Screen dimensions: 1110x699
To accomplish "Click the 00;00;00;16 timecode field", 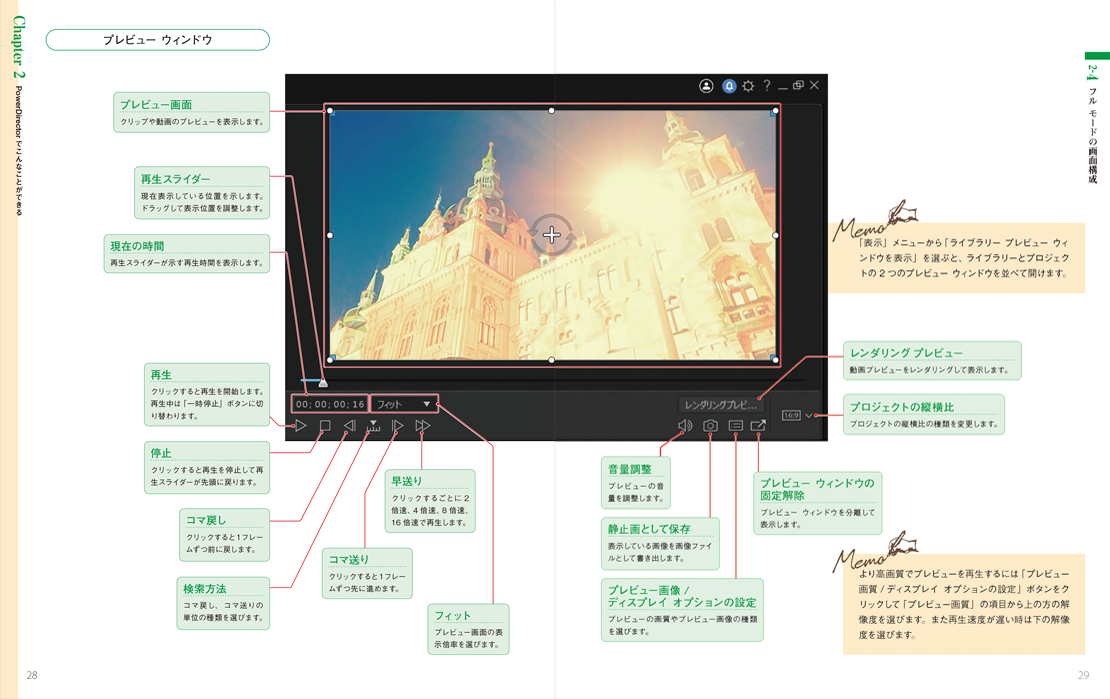I will point(330,404).
